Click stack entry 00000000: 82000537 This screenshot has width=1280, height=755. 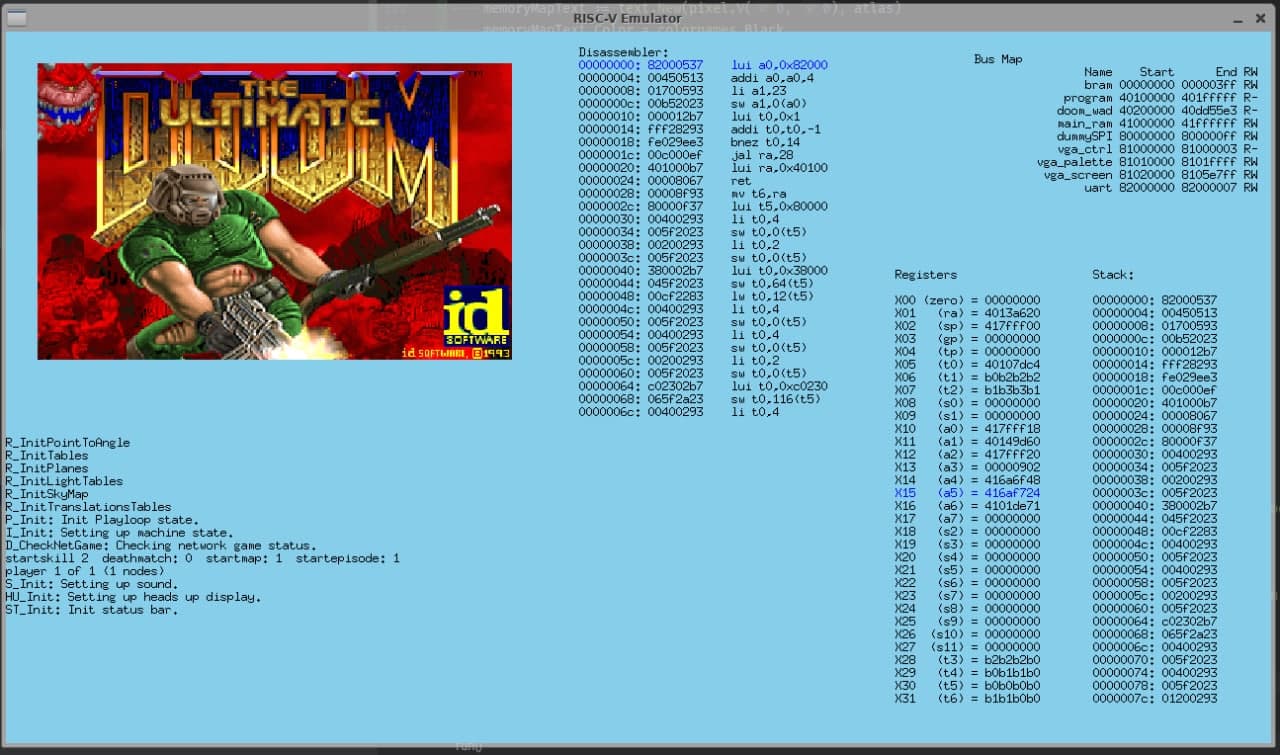point(1155,300)
